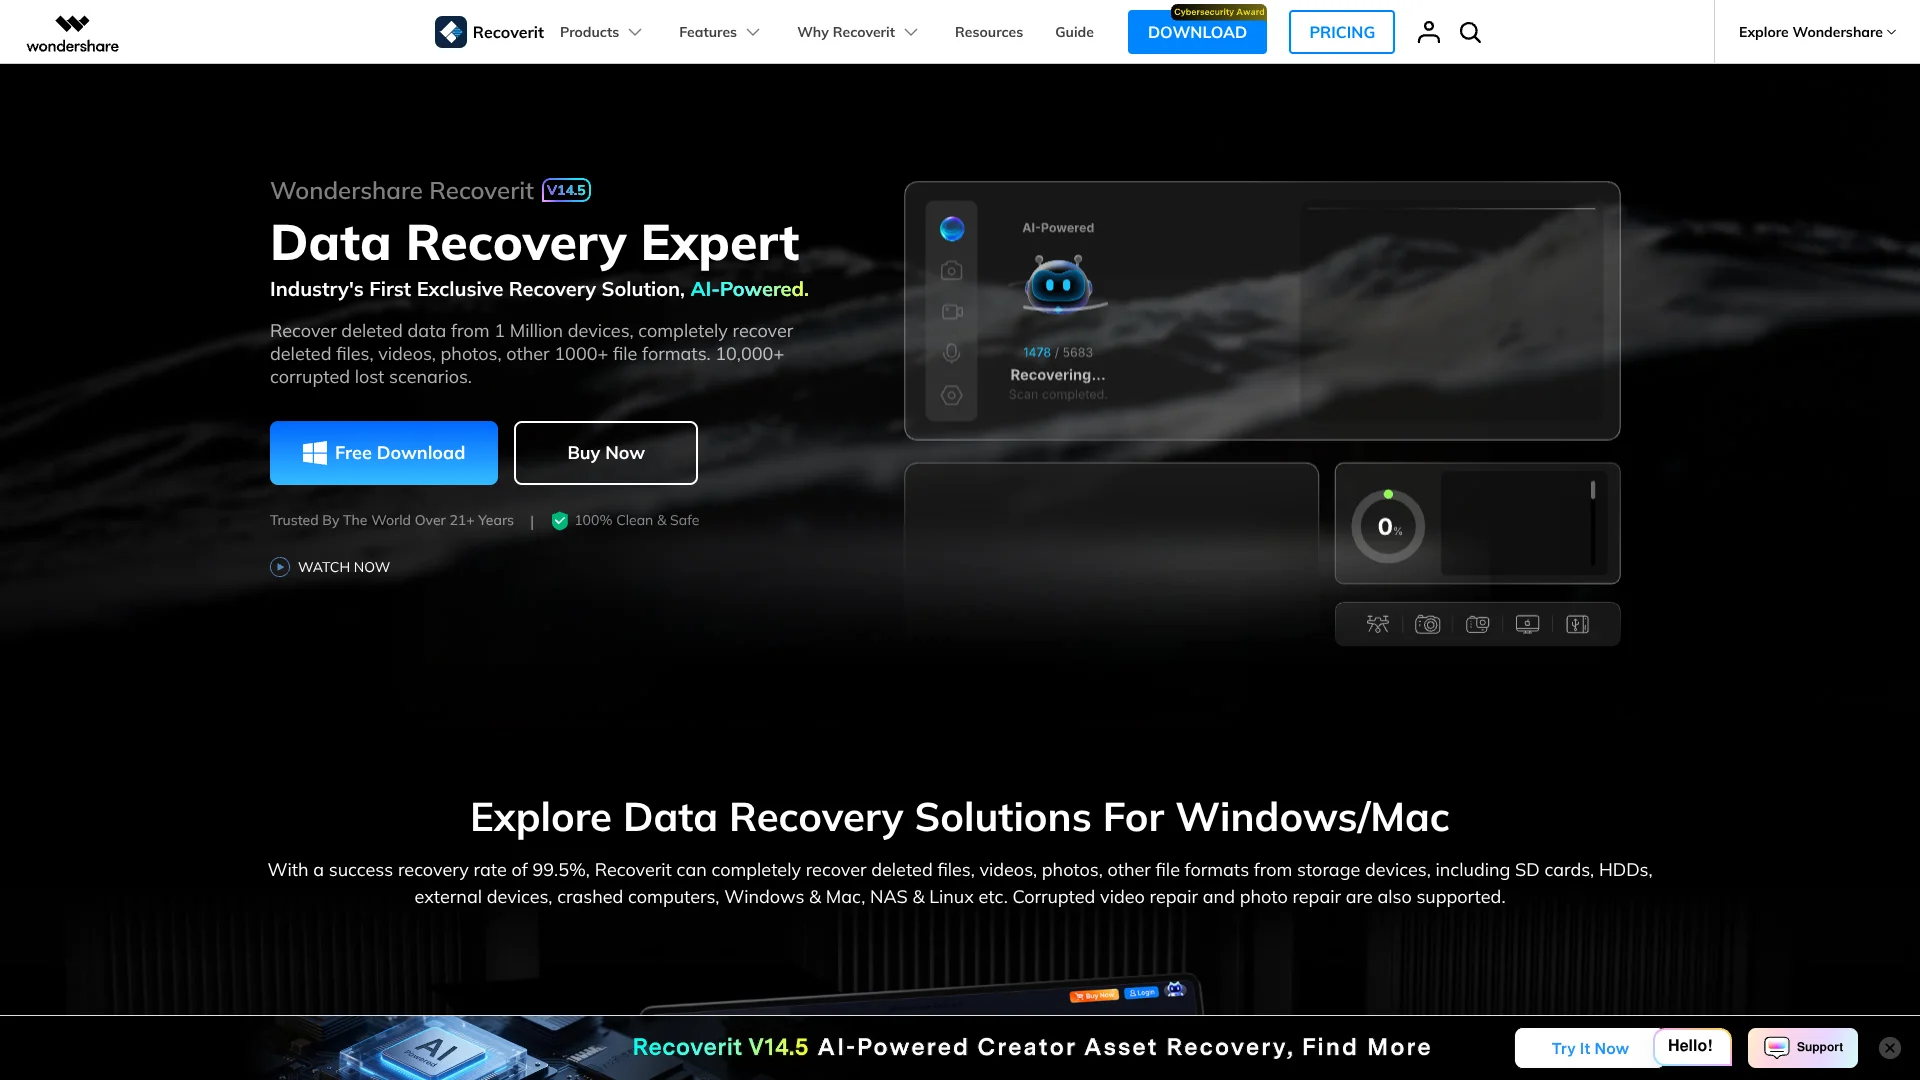Screen dimensions: 1920x1080
Task: Select the hexagon settings sidebar icon
Action: (x=952, y=395)
